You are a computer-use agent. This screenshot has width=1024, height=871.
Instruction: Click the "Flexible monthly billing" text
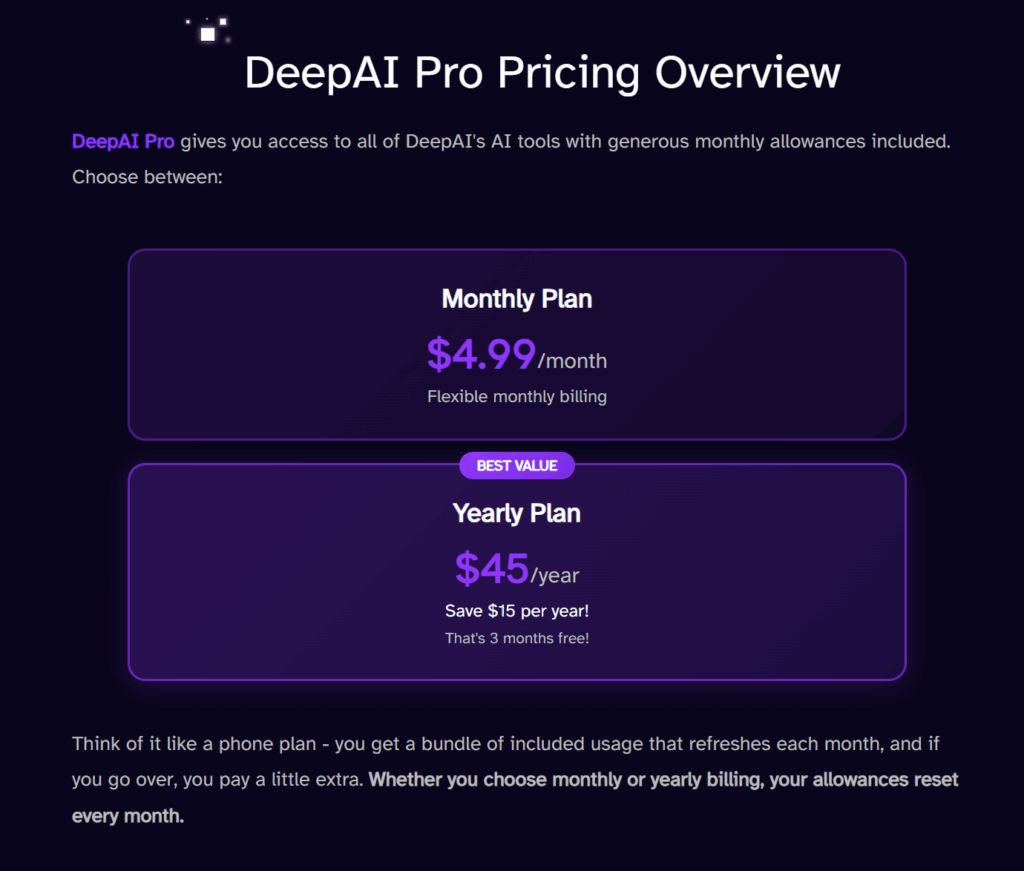pos(517,397)
